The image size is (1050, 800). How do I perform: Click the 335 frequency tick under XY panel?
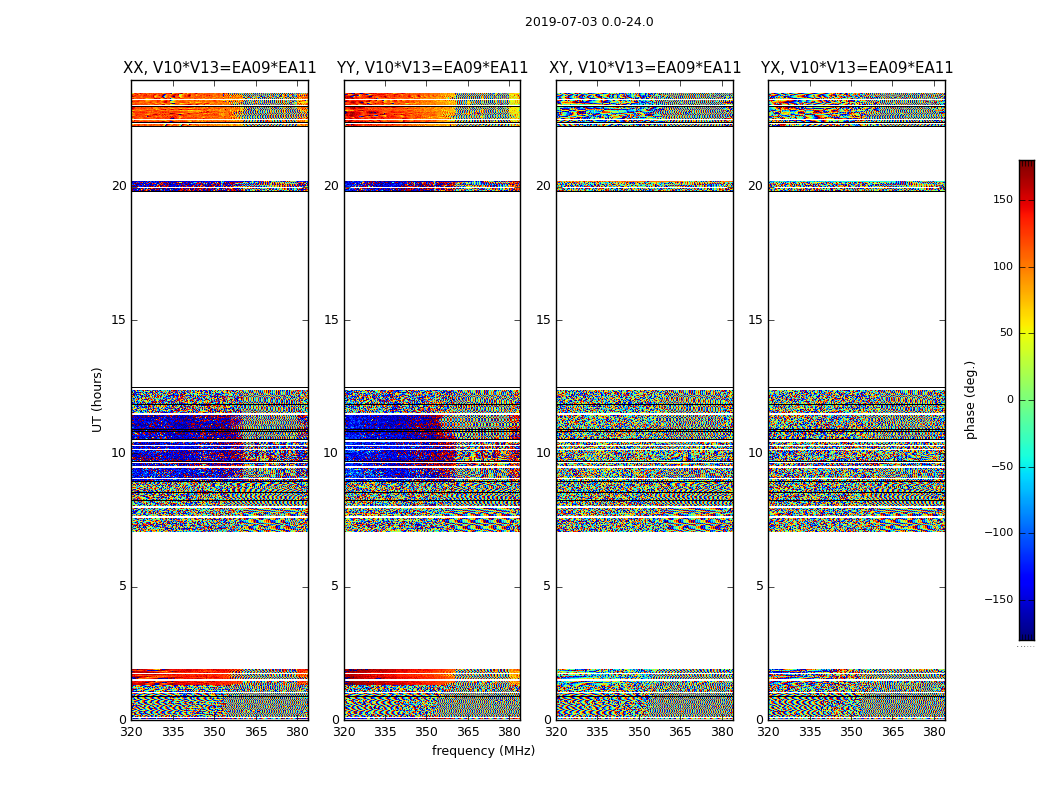597,732
